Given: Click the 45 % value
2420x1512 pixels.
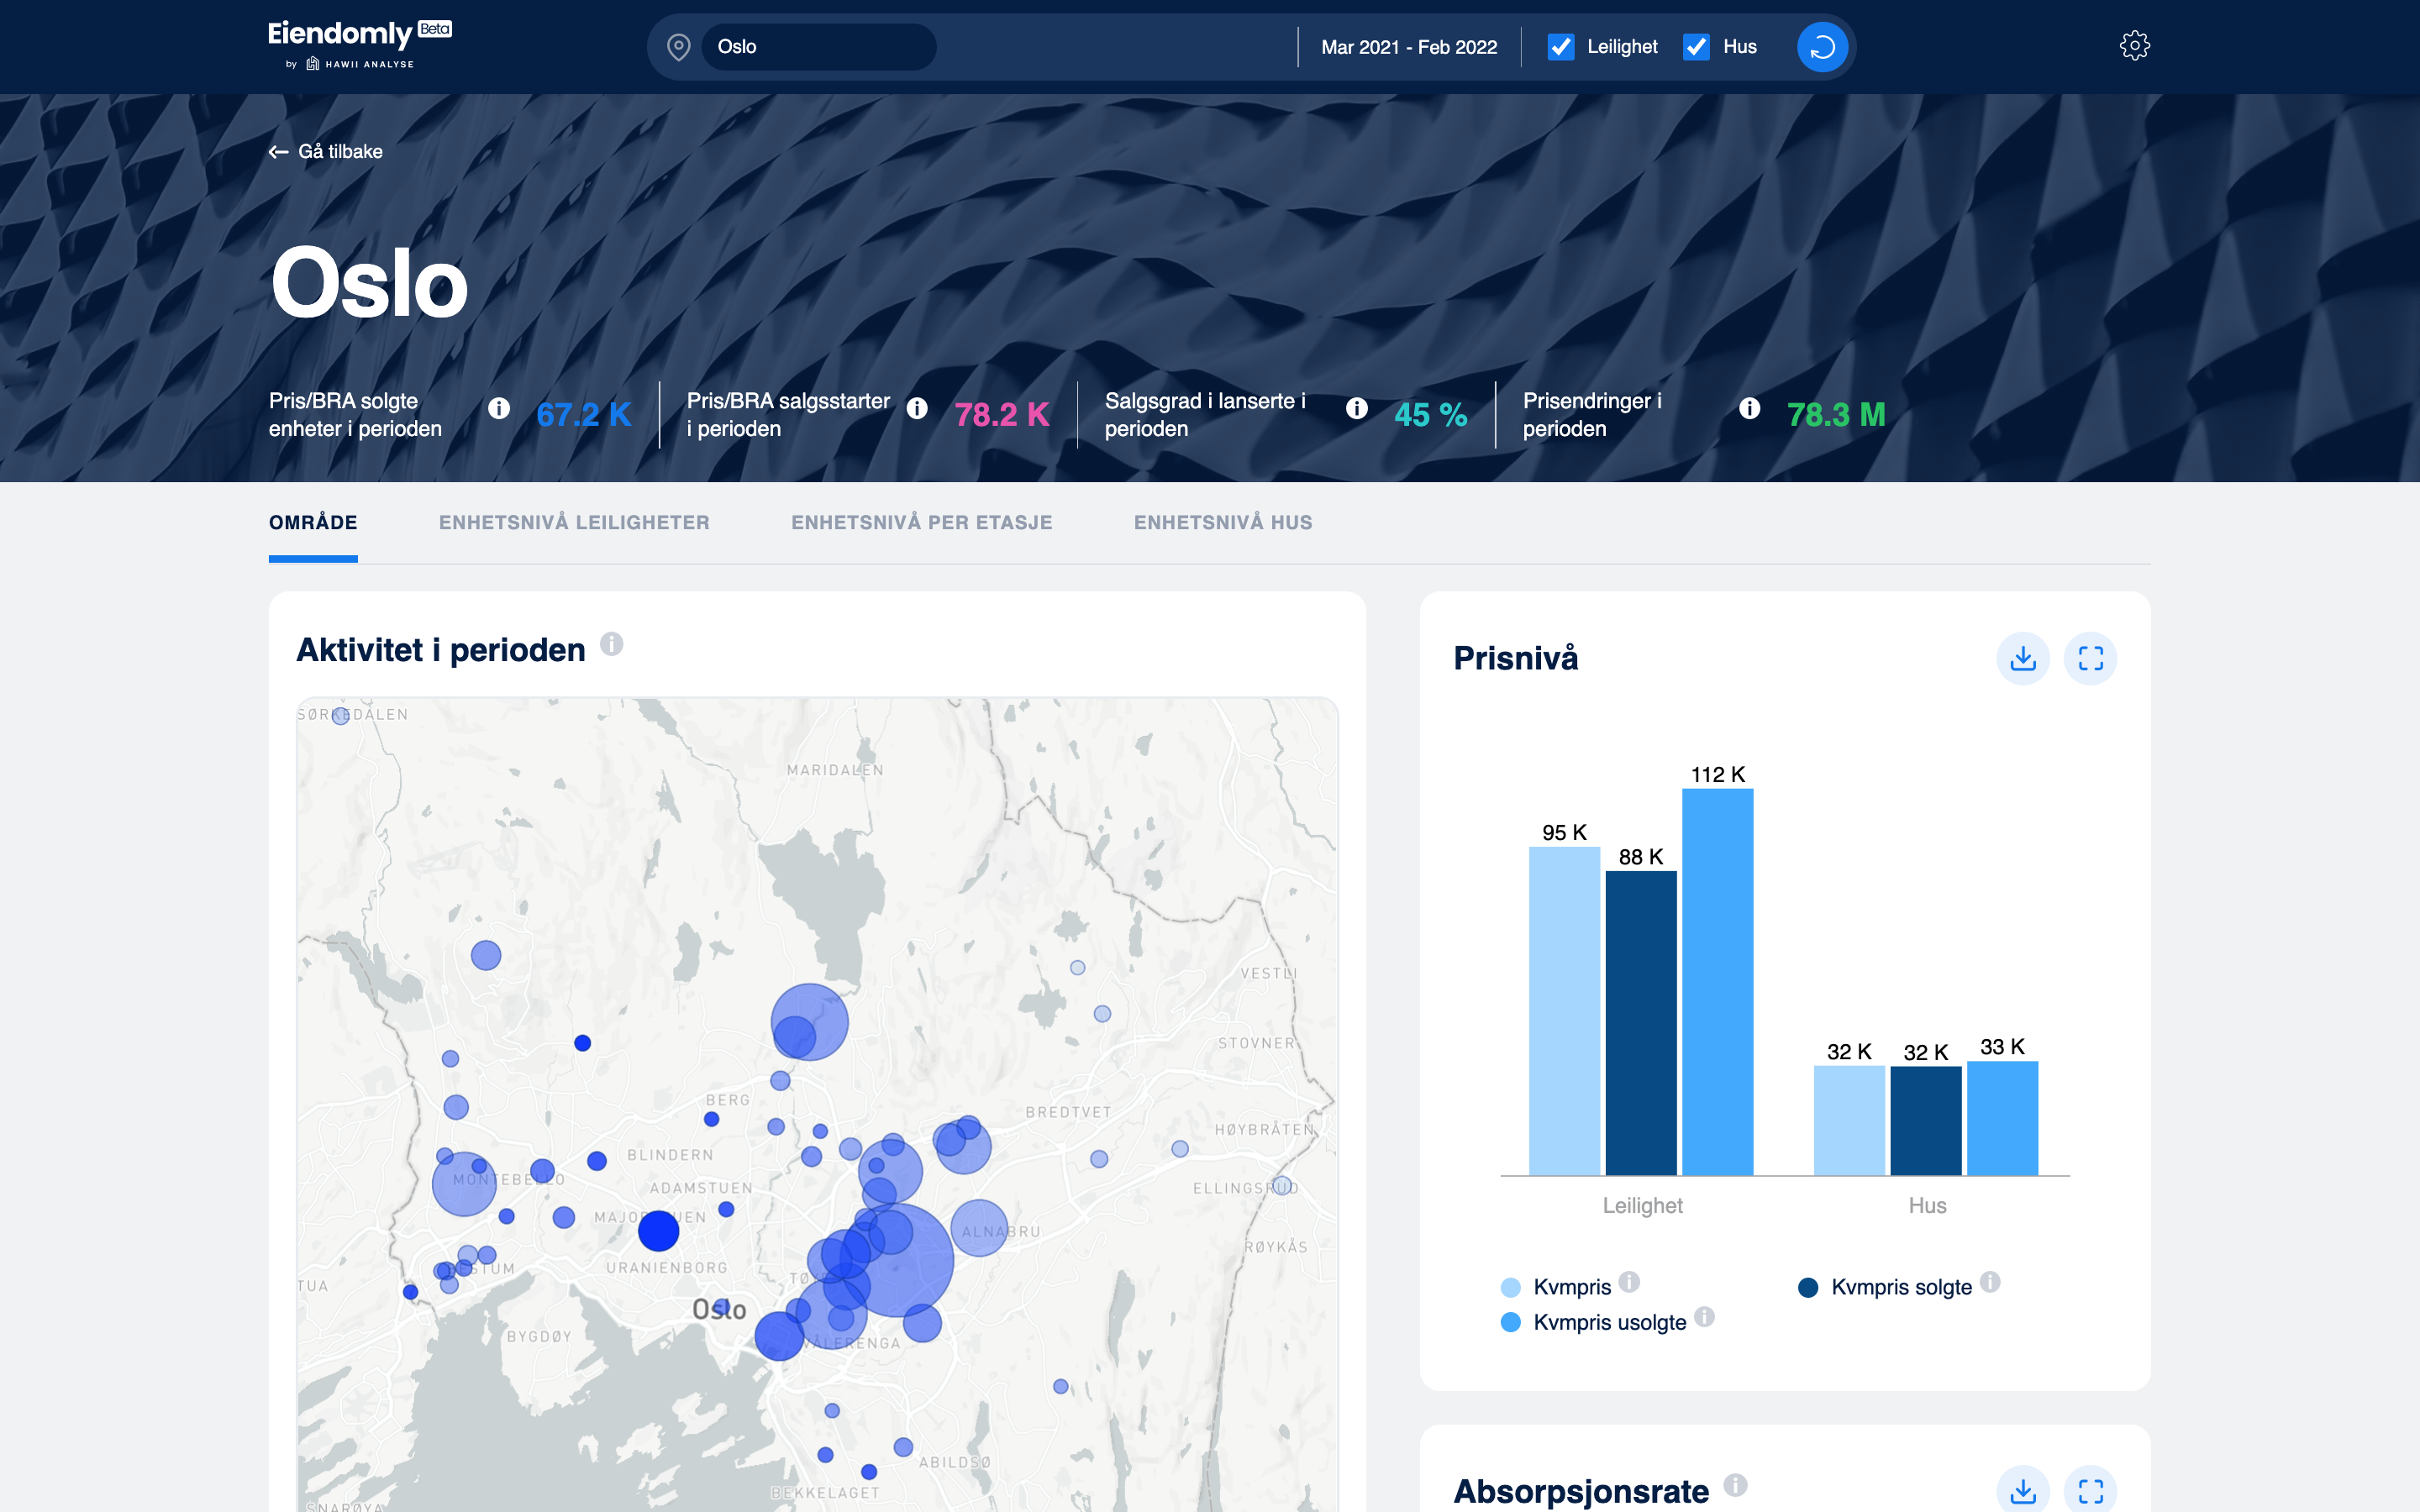Looking at the screenshot, I should 1431,414.
